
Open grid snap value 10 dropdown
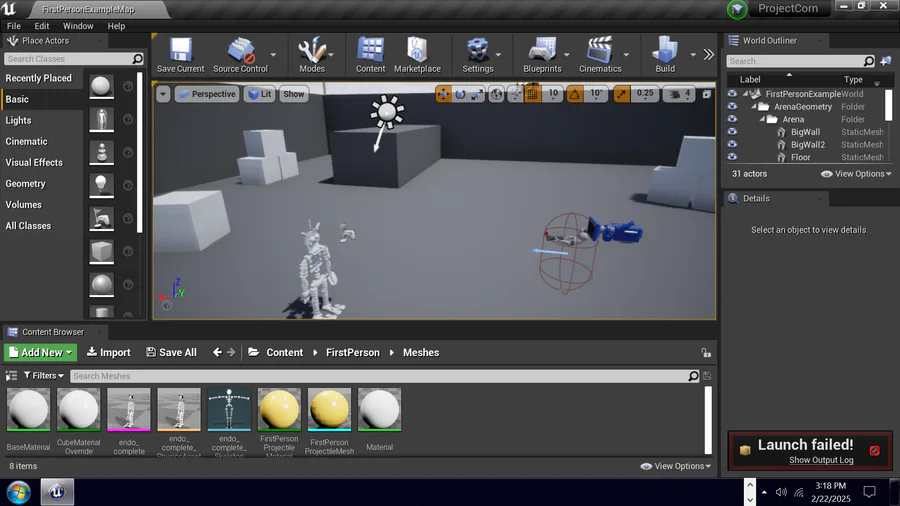click(553, 94)
